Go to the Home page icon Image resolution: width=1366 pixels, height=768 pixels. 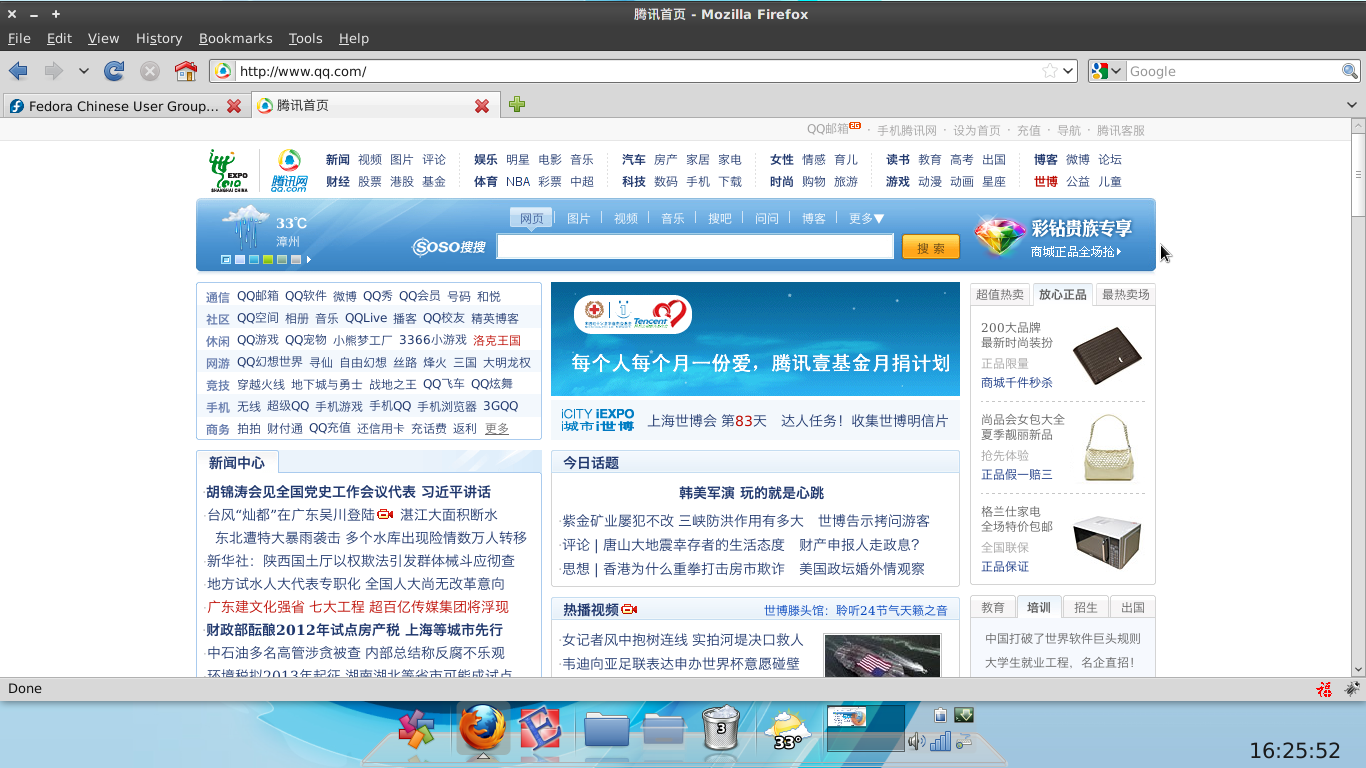[186, 71]
